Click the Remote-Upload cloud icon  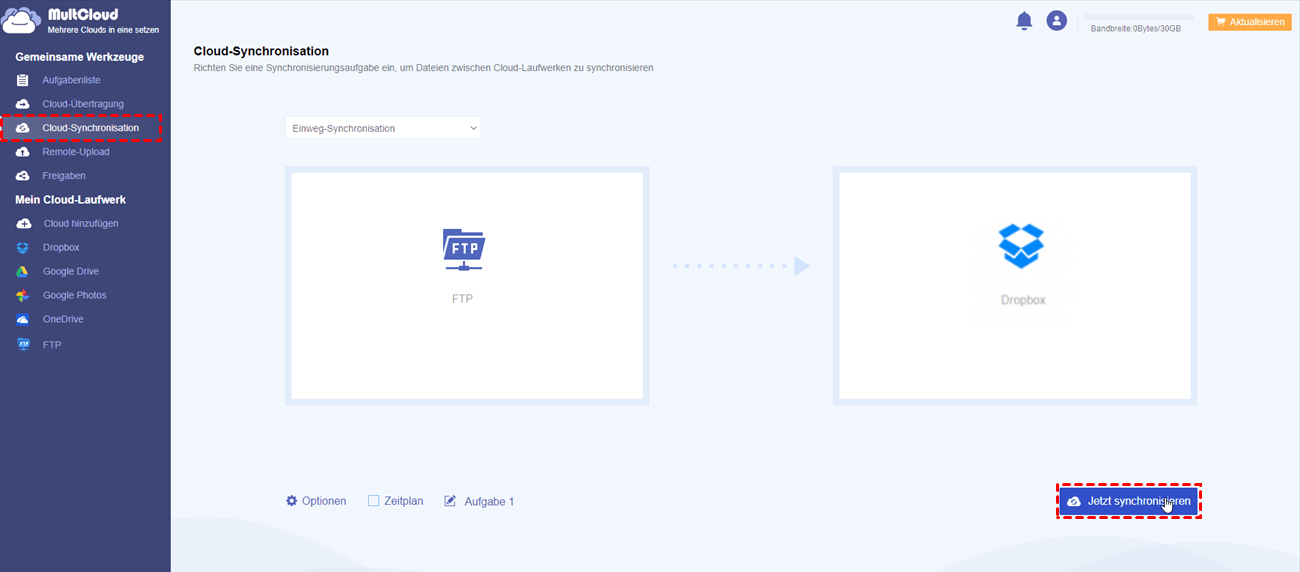(23, 152)
